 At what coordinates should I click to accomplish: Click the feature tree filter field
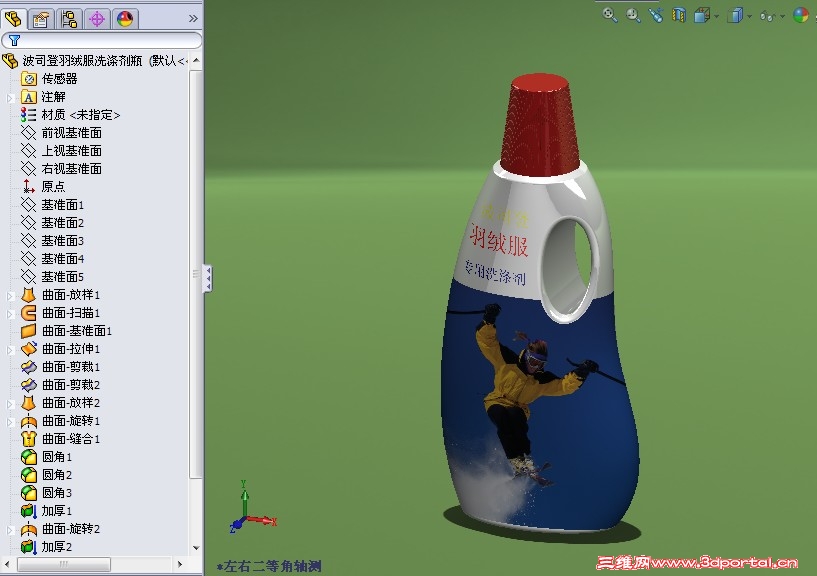(x=102, y=40)
